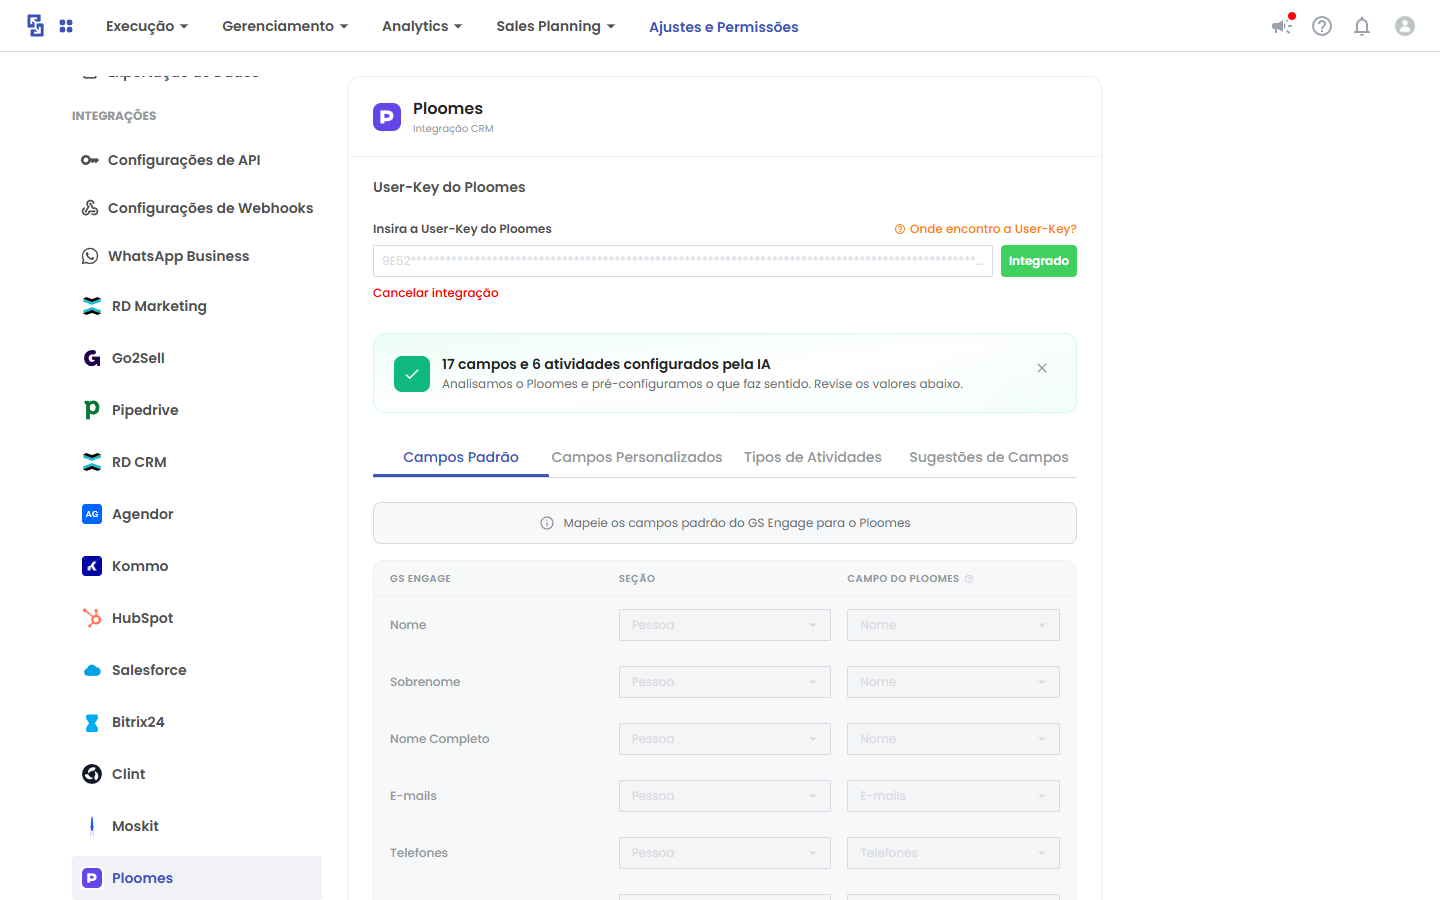Select HubSpot integration label
The width and height of the screenshot is (1440, 900).
click(143, 618)
